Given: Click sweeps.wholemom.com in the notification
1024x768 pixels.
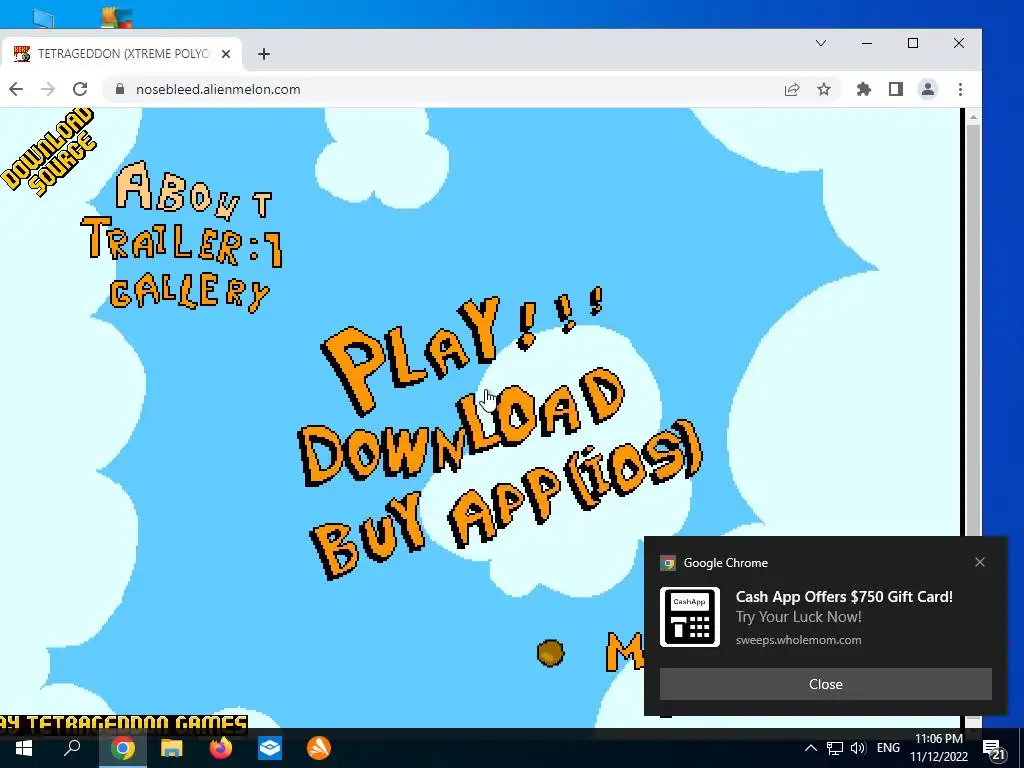Looking at the screenshot, I should (798, 640).
